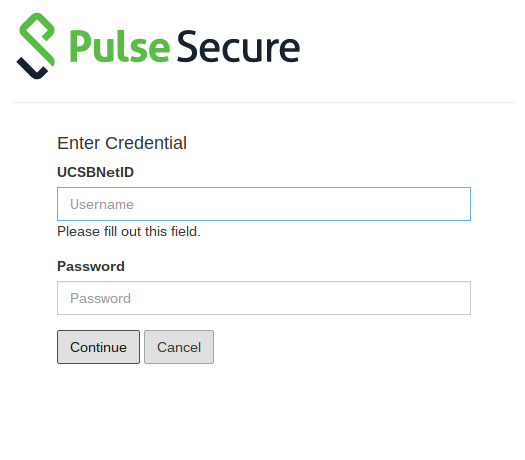Abort sign-in with the Cancel button
Image resolution: width=525 pixels, height=460 pixels.
[x=179, y=347]
